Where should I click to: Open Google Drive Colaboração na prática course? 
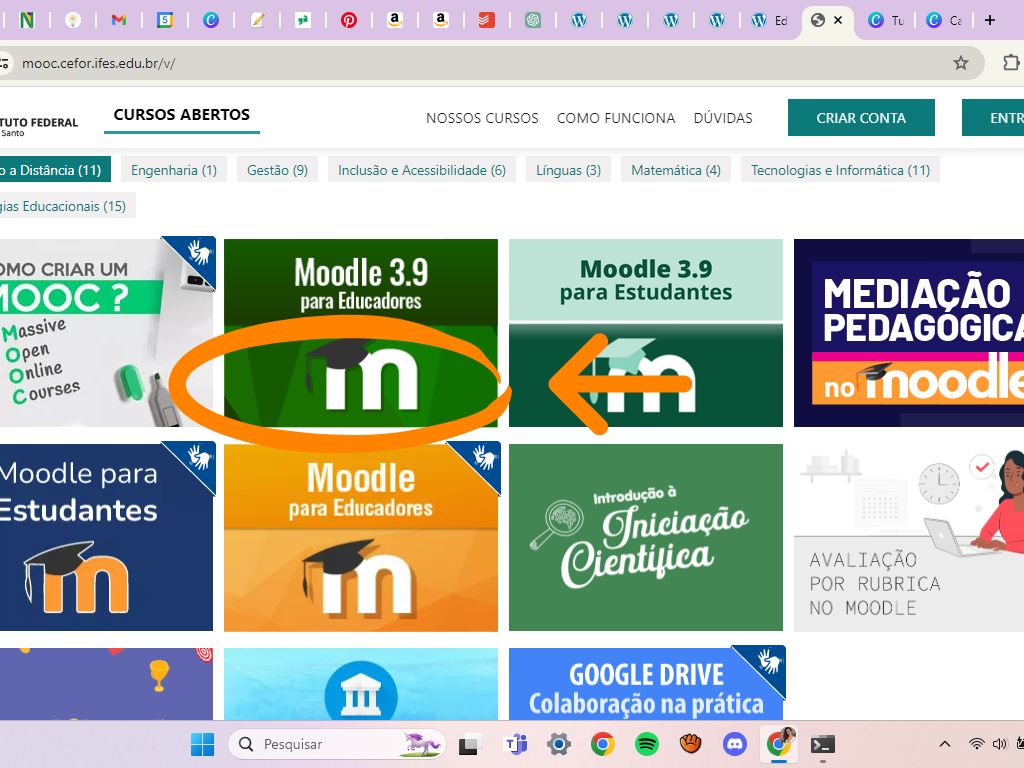[x=645, y=684]
